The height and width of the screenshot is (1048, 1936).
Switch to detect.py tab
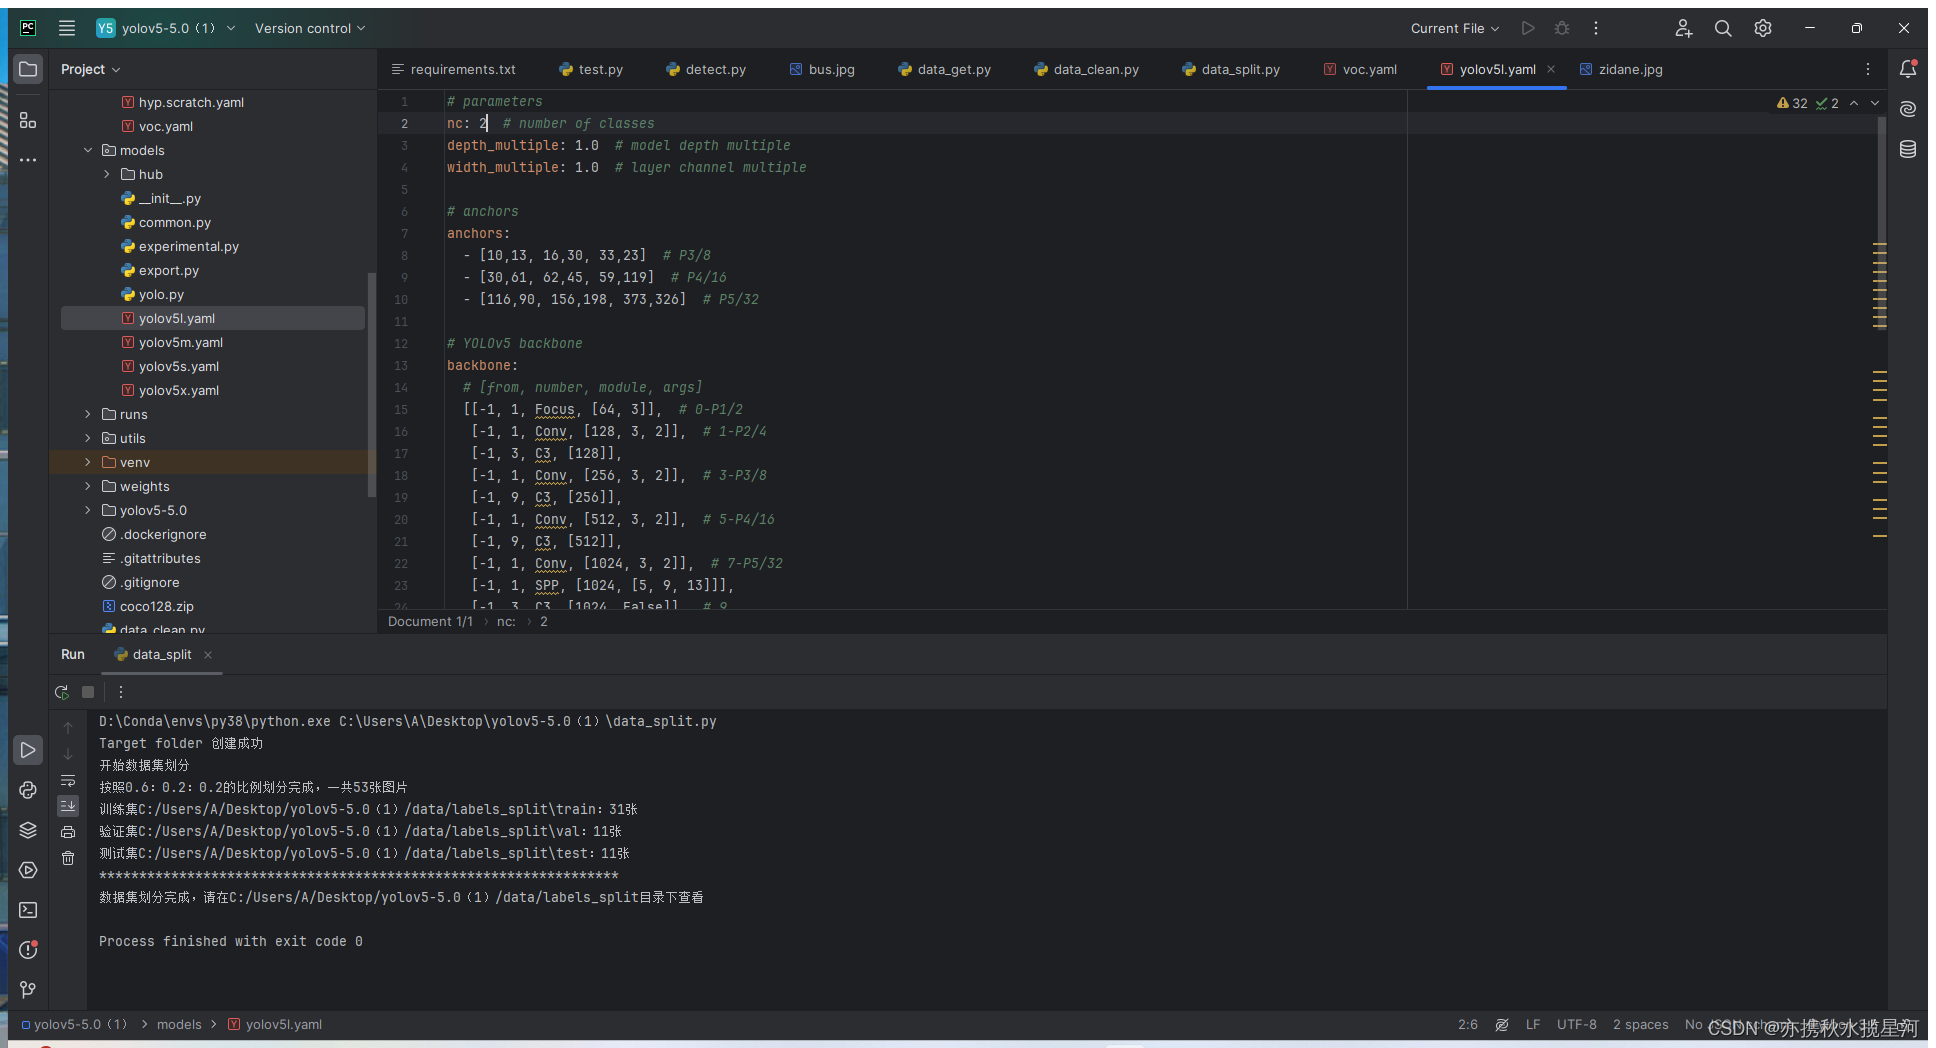point(706,69)
